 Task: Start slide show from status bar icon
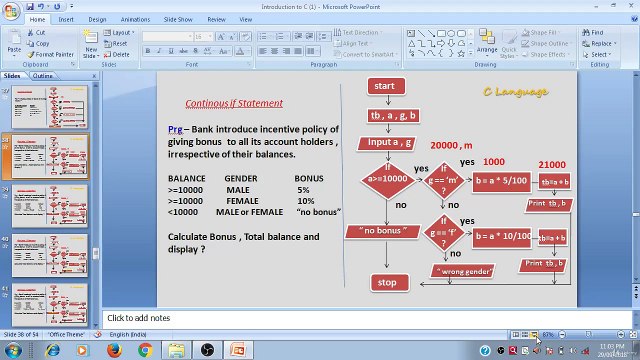pyautogui.click(x=534, y=335)
